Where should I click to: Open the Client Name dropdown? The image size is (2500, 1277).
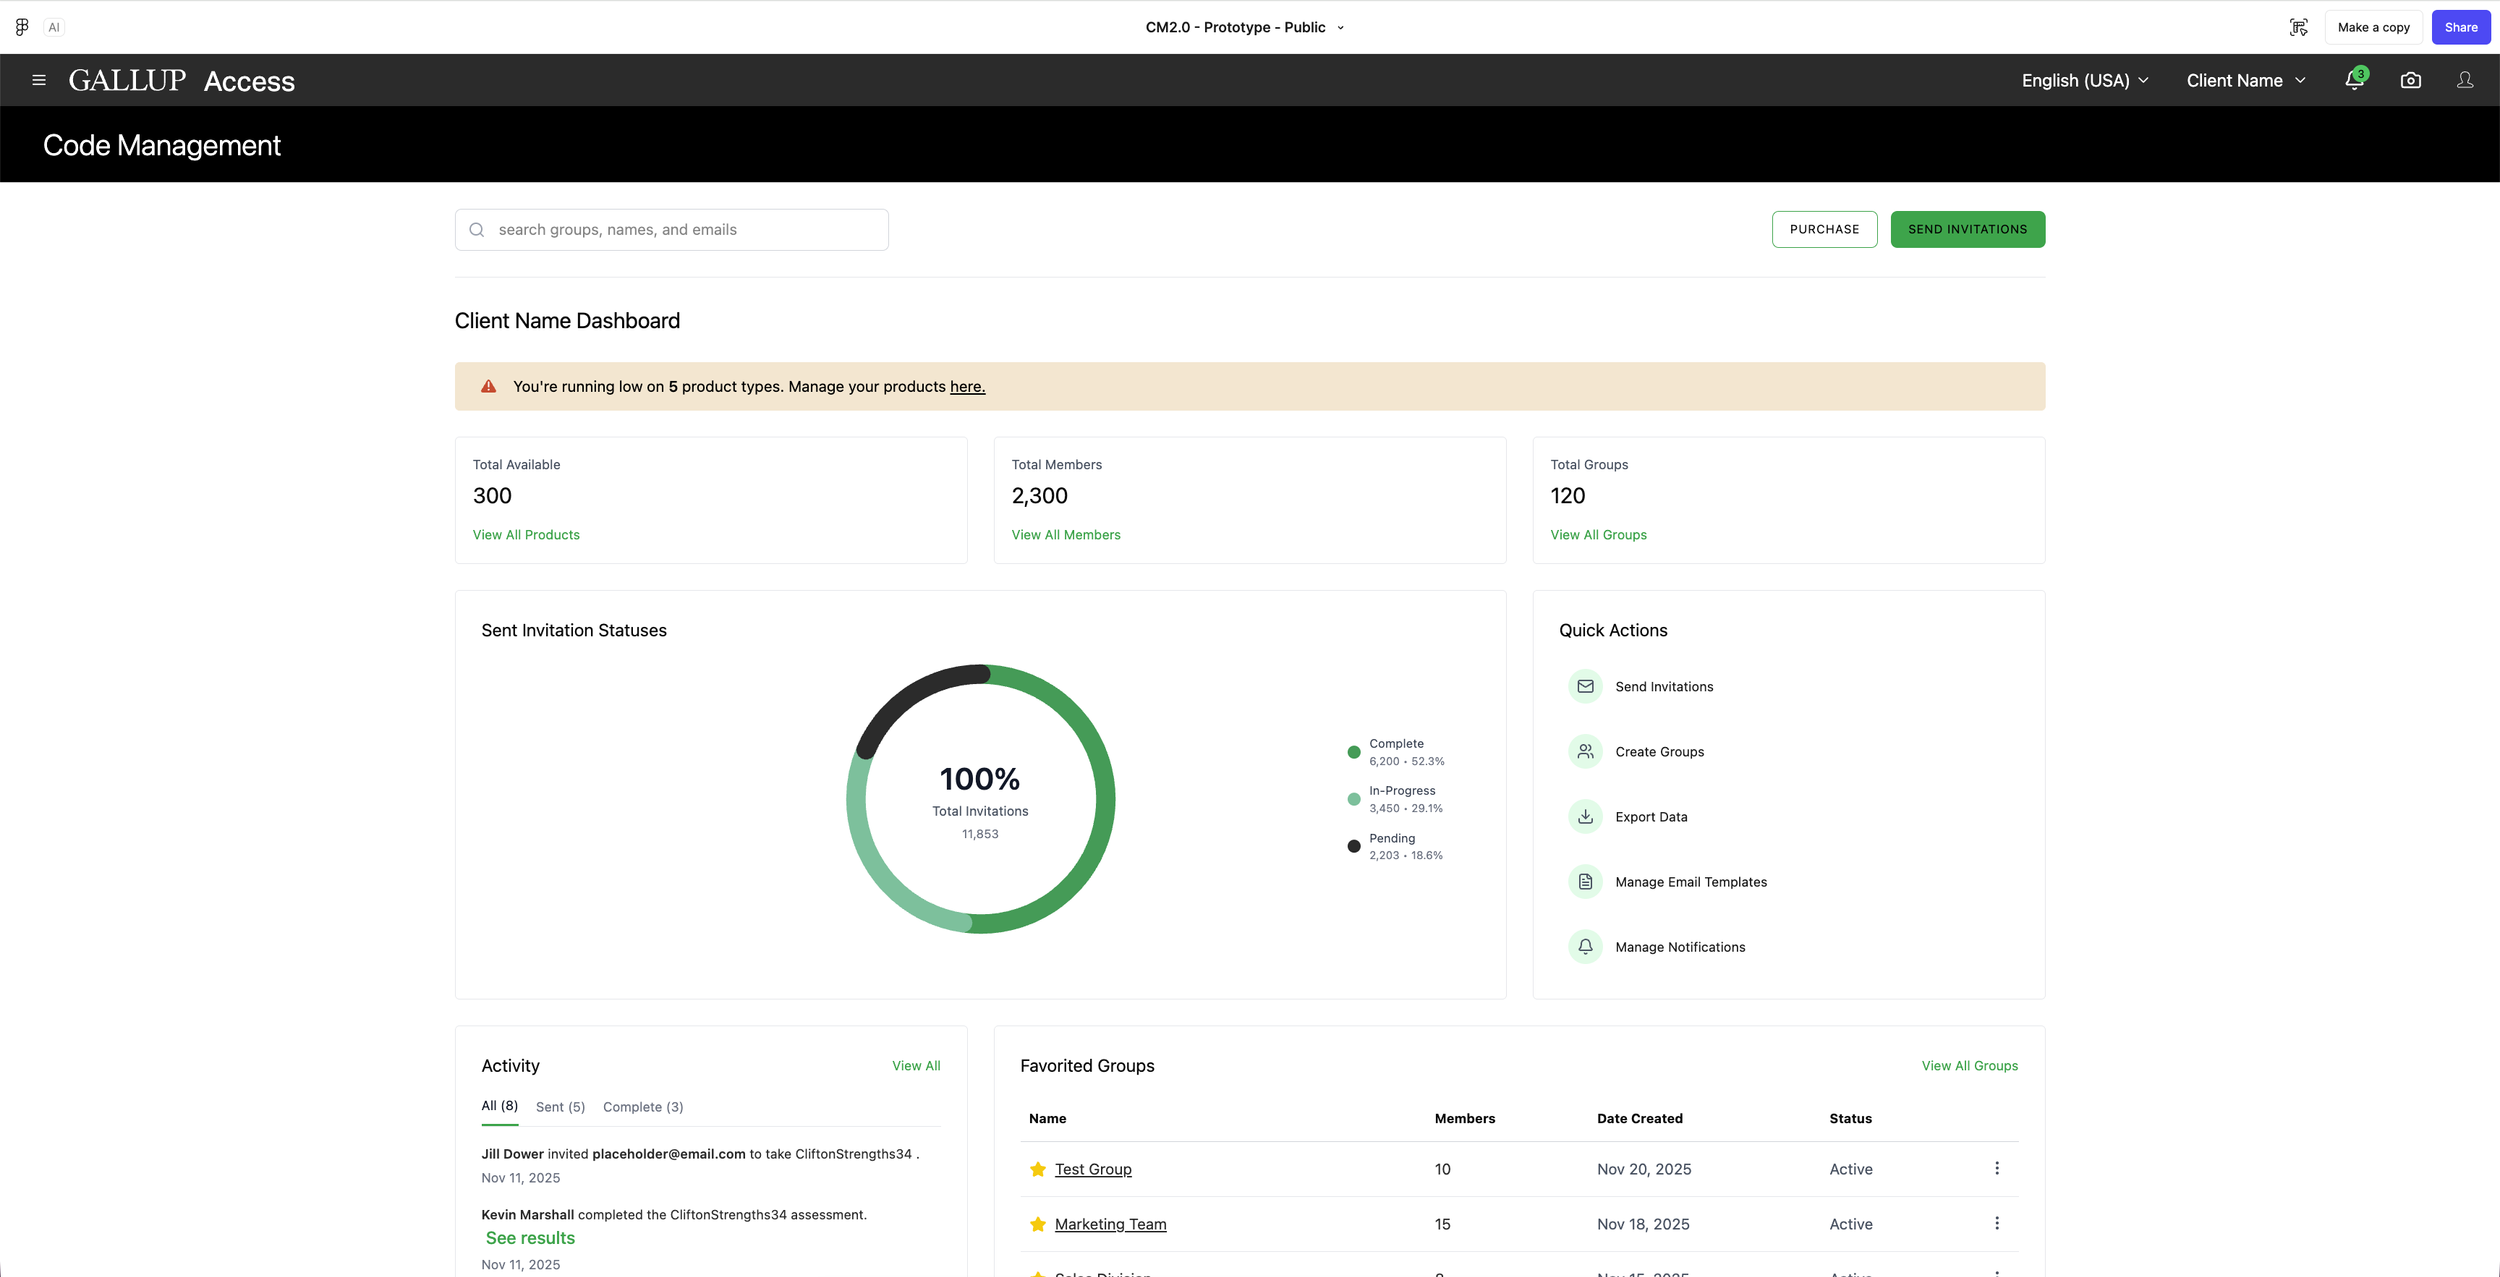(x=2245, y=80)
